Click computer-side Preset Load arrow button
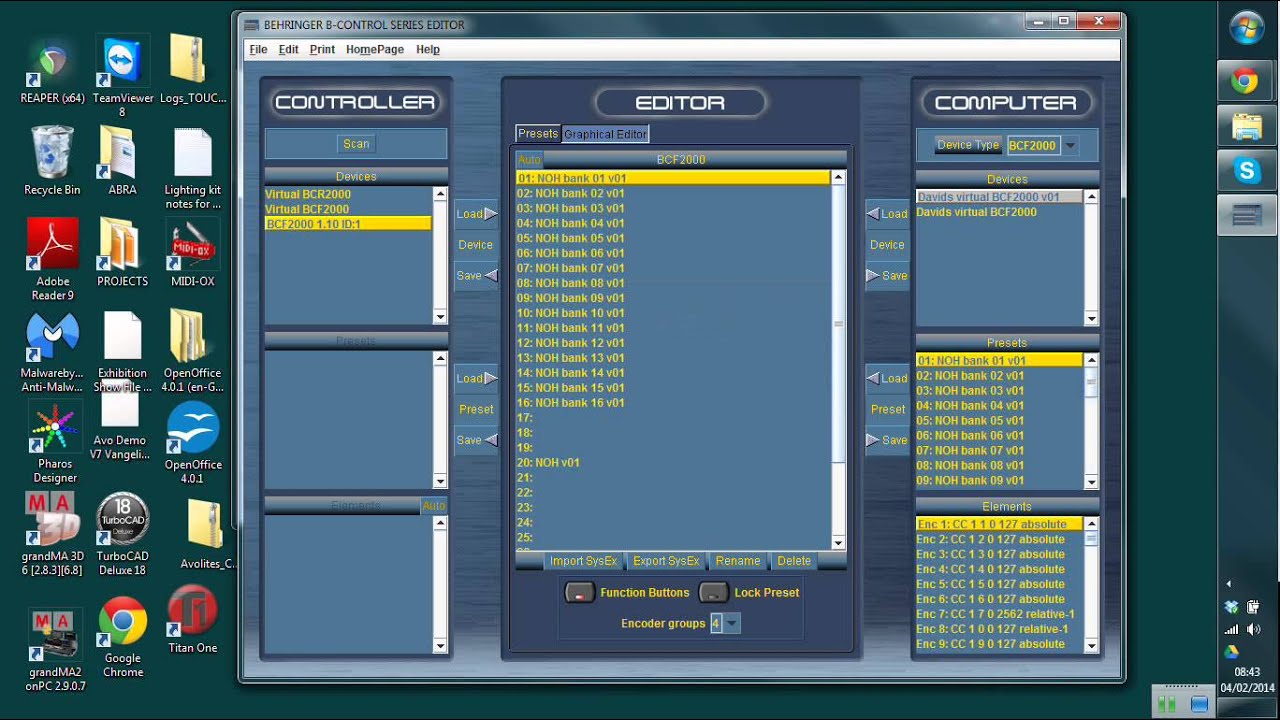 tap(888, 379)
